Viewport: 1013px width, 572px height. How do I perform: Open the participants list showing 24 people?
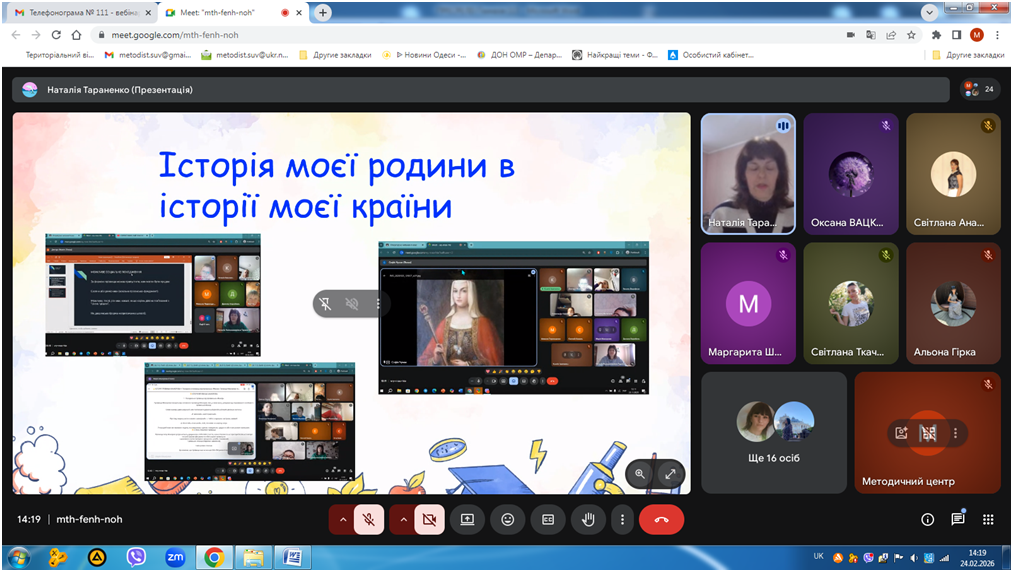coord(979,89)
